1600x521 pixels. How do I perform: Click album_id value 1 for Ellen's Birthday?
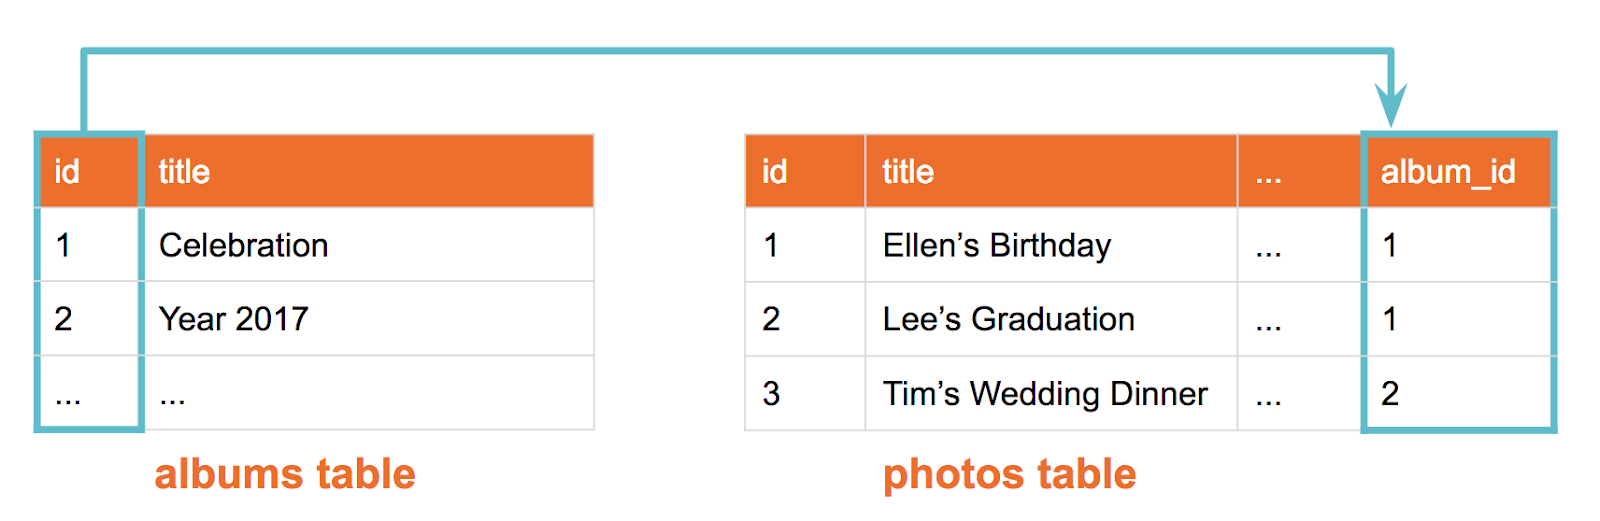(1458, 245)
